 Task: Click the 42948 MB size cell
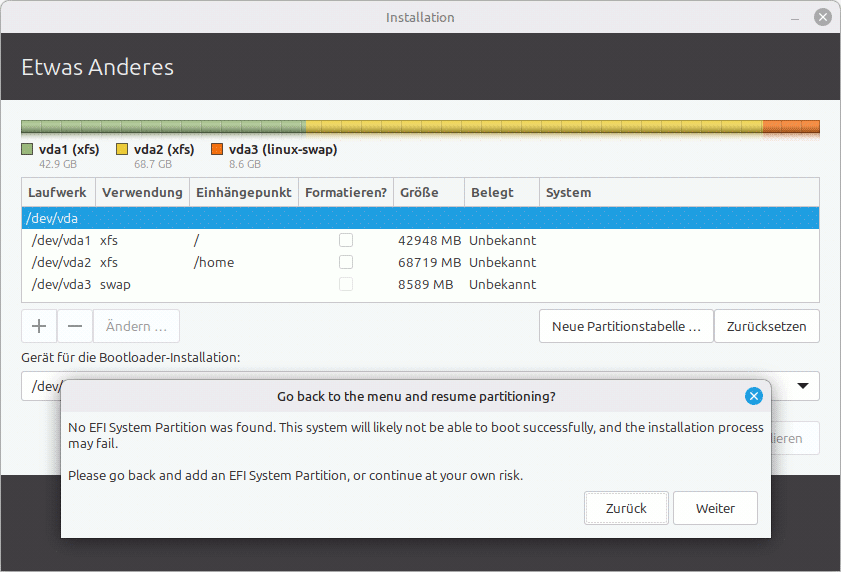tap(430, 240)
